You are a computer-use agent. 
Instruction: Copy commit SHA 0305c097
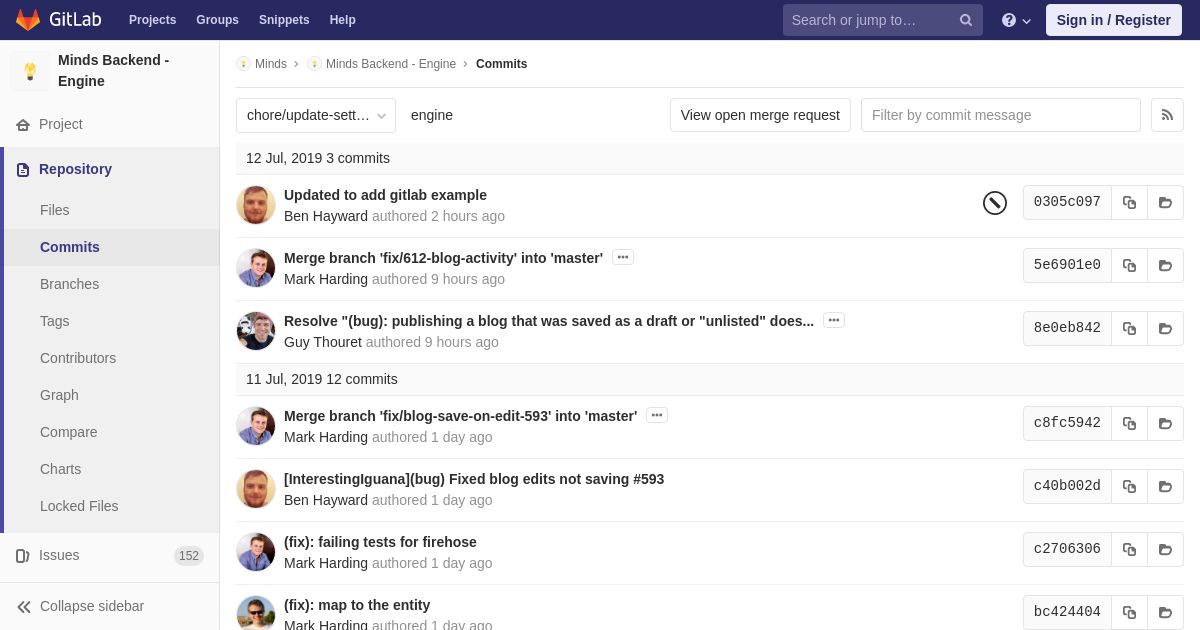pyautogui.click(x=1129, y=202)
